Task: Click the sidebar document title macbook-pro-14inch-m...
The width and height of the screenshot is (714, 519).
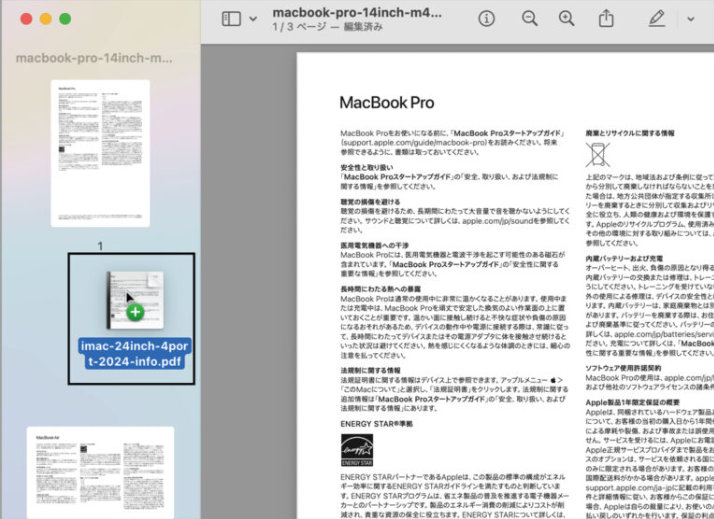Action: click(x=94, y=58)
